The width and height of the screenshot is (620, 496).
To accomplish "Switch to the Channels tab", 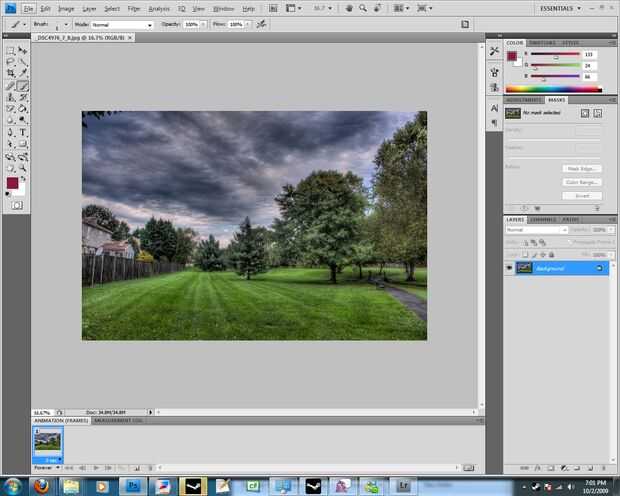I will [542, 220].
